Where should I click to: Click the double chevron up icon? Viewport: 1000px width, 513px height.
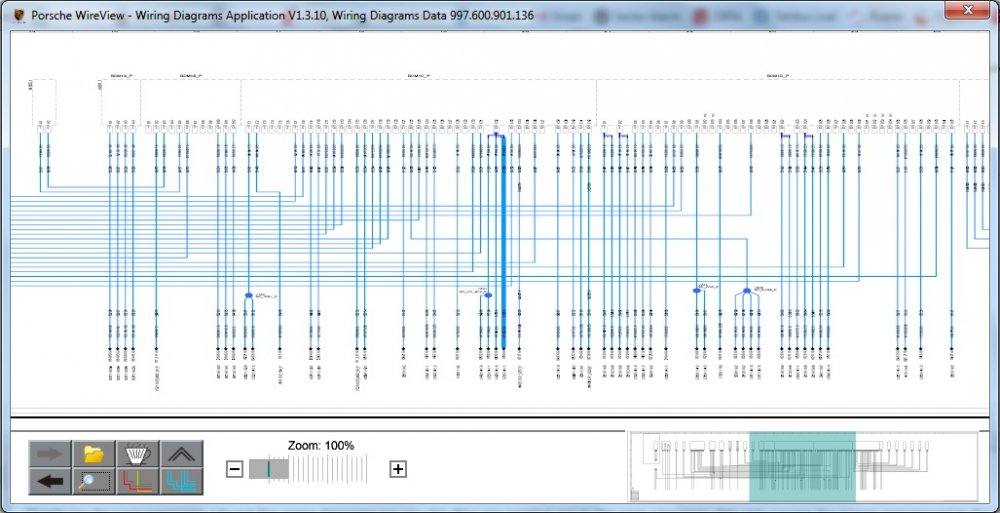click(181, 454)
